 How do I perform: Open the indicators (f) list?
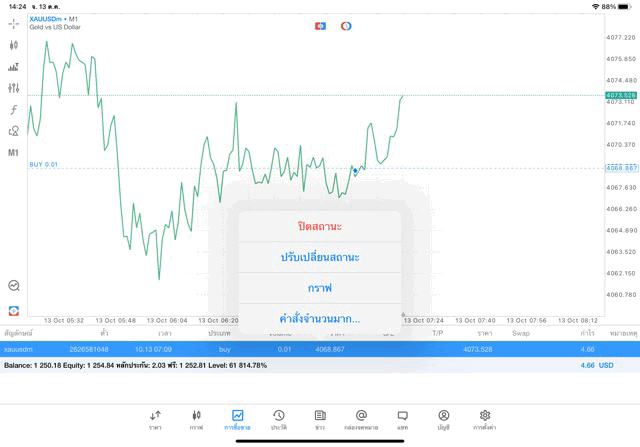coord(14,109)
